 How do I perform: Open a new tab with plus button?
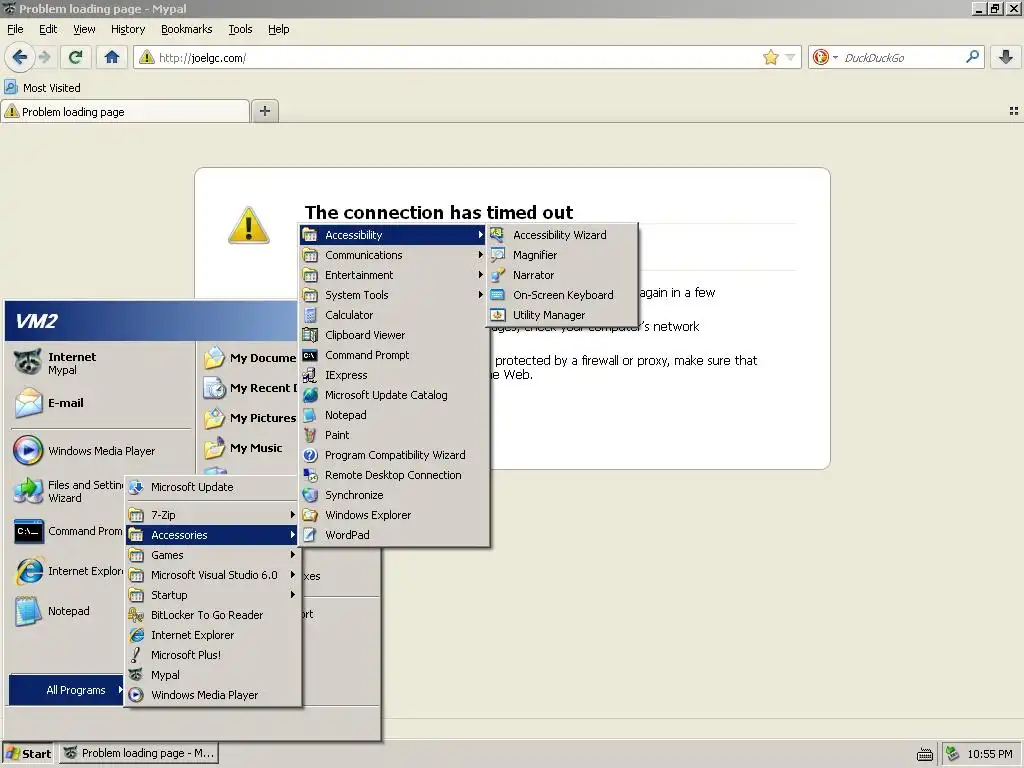[264, 111]
